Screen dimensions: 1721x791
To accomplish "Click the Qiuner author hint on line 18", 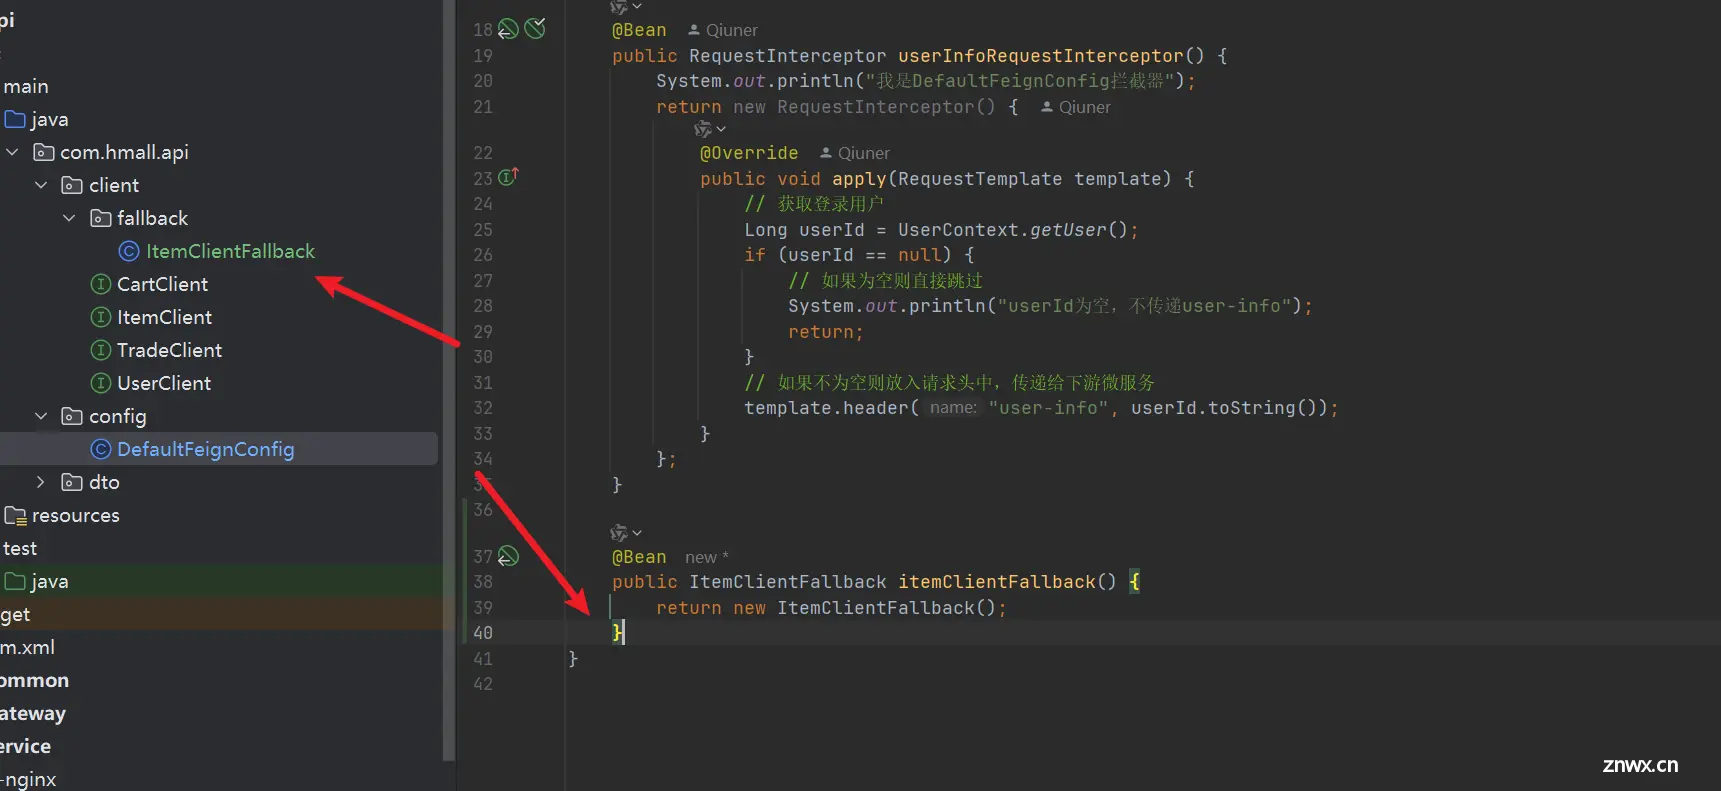I will click(x=732, y=30).
